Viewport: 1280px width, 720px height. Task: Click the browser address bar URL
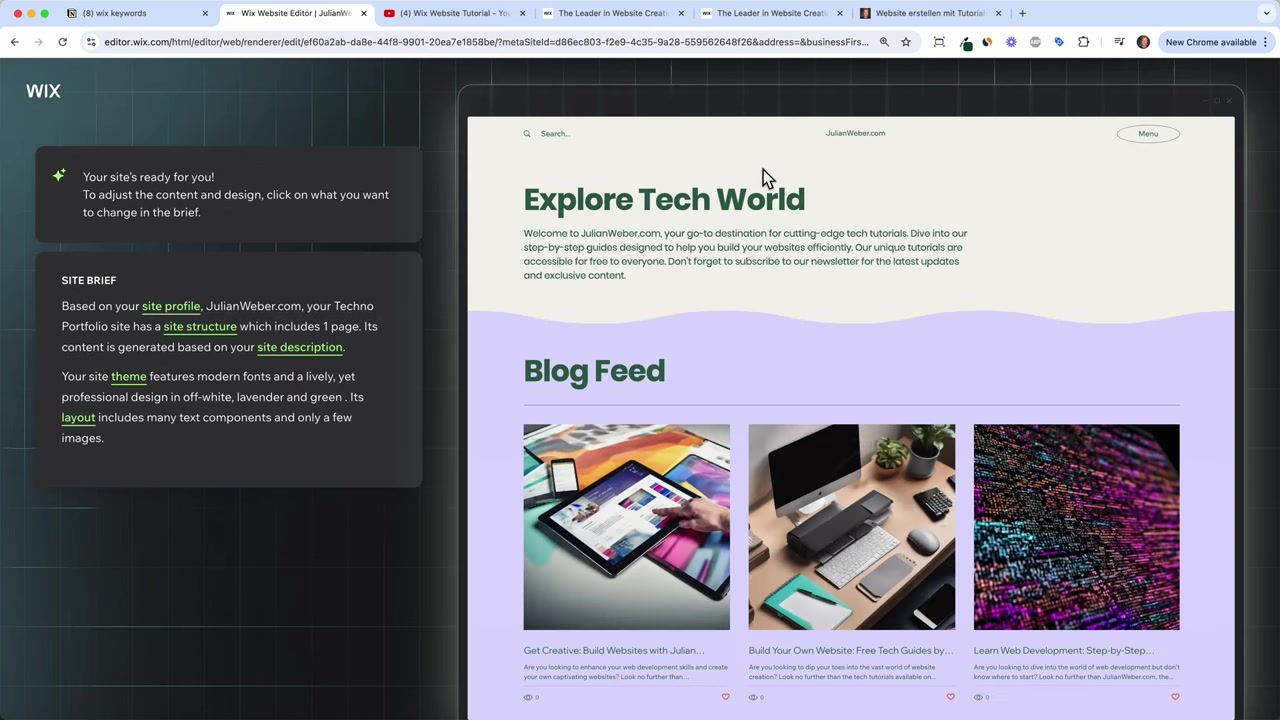tap(486, 42)
